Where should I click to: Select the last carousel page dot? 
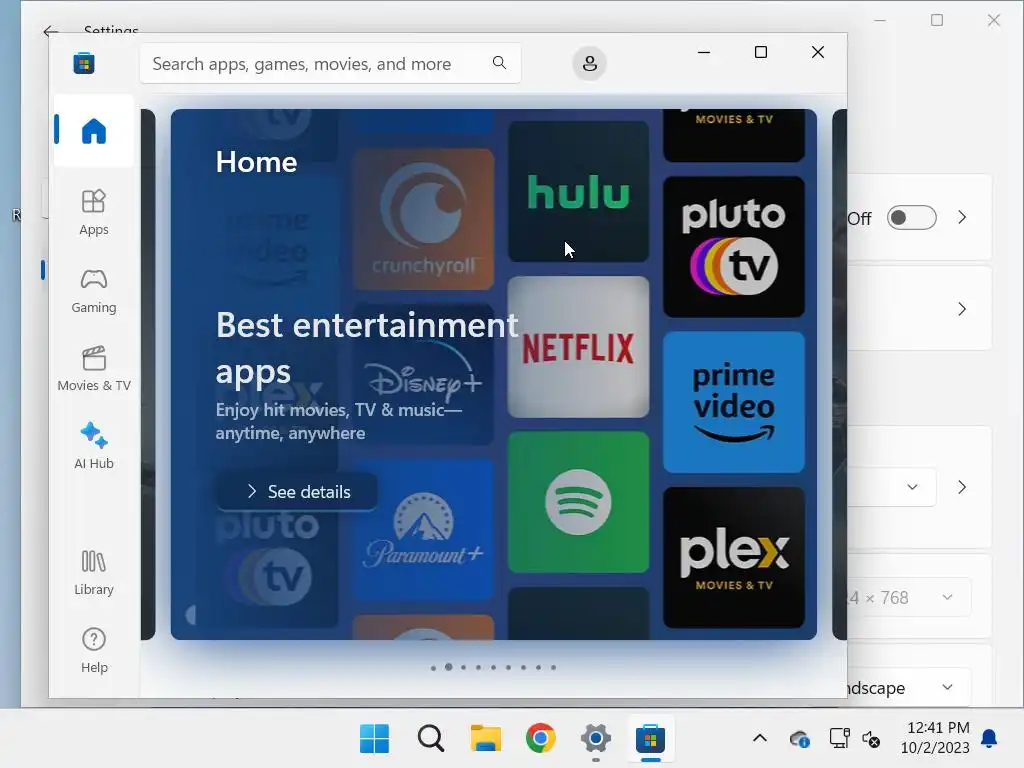(553, 667)
